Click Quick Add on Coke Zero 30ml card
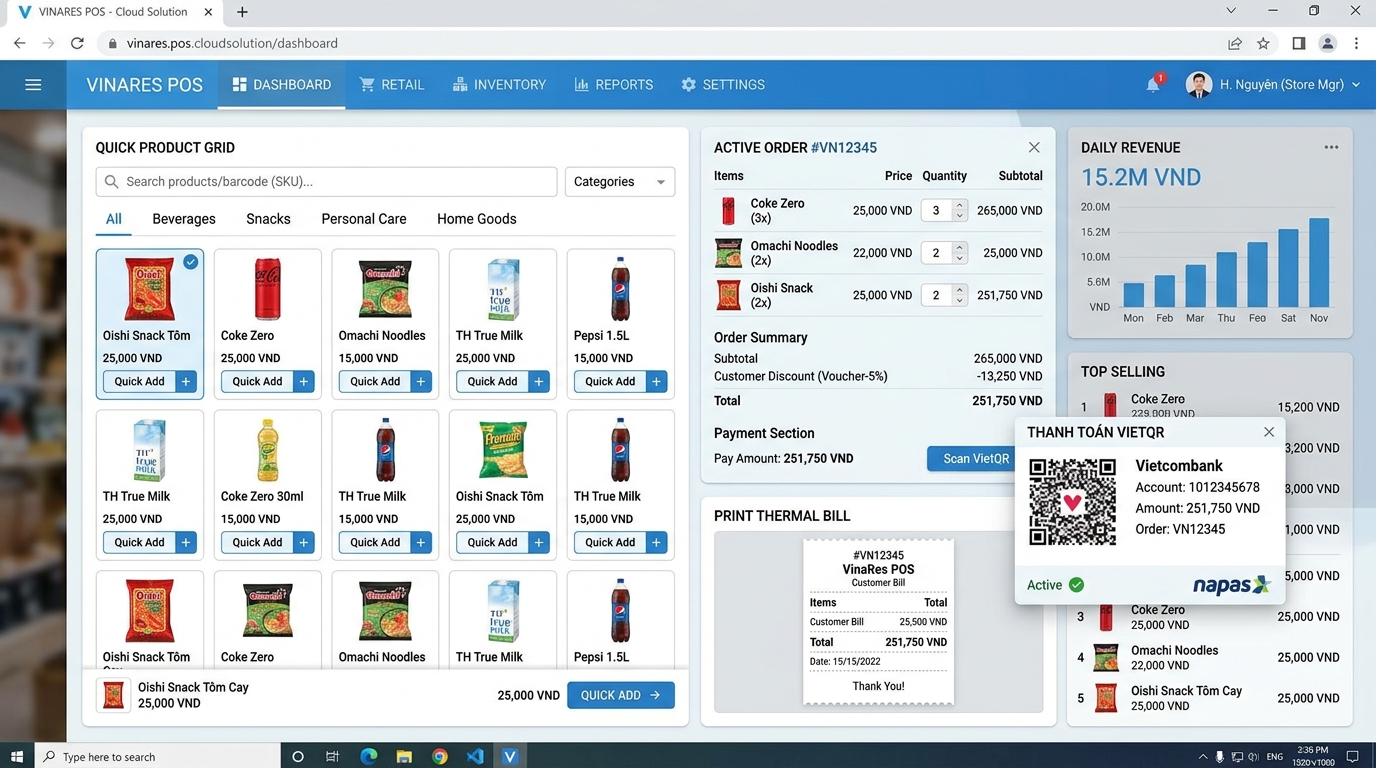Screen dimensions: 1376x768 tap(257, 542)
